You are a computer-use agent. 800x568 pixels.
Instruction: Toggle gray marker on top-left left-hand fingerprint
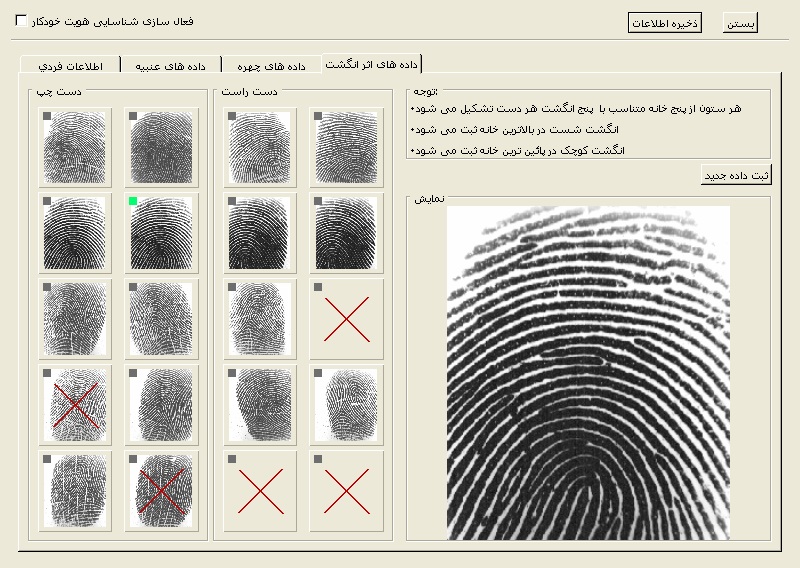pos(47,116)
